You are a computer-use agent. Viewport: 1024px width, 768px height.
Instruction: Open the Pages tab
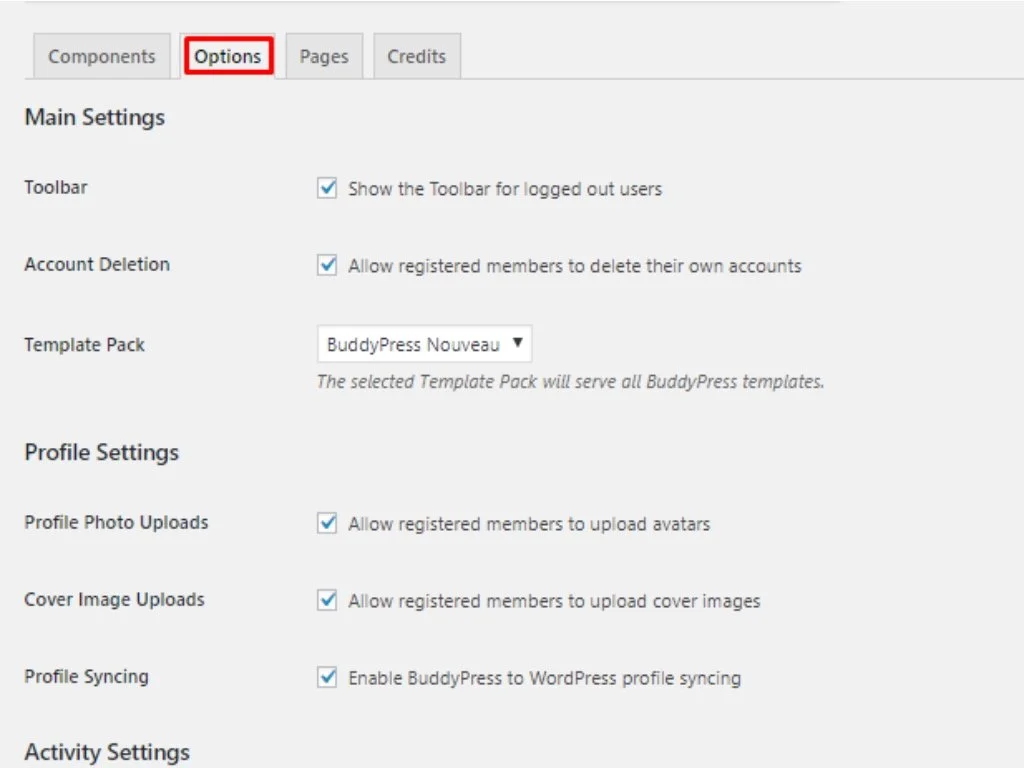click(324, 57)
